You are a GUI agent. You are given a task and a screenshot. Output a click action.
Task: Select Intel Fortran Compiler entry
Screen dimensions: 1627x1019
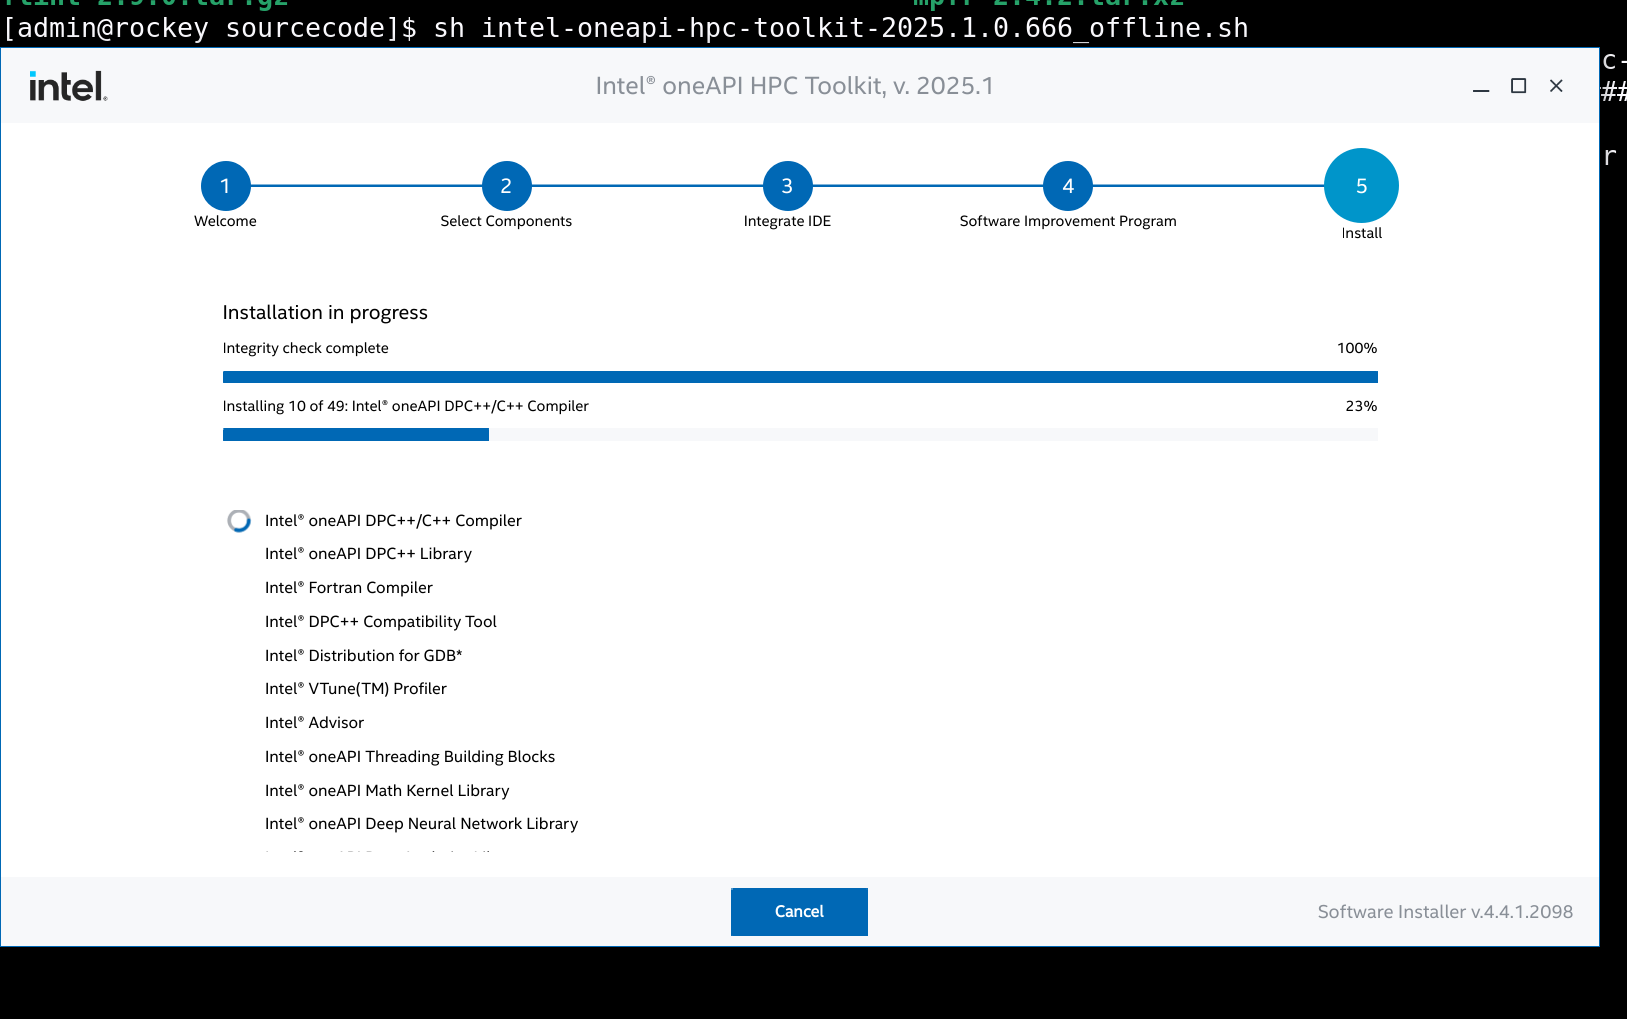coord(349,588)
